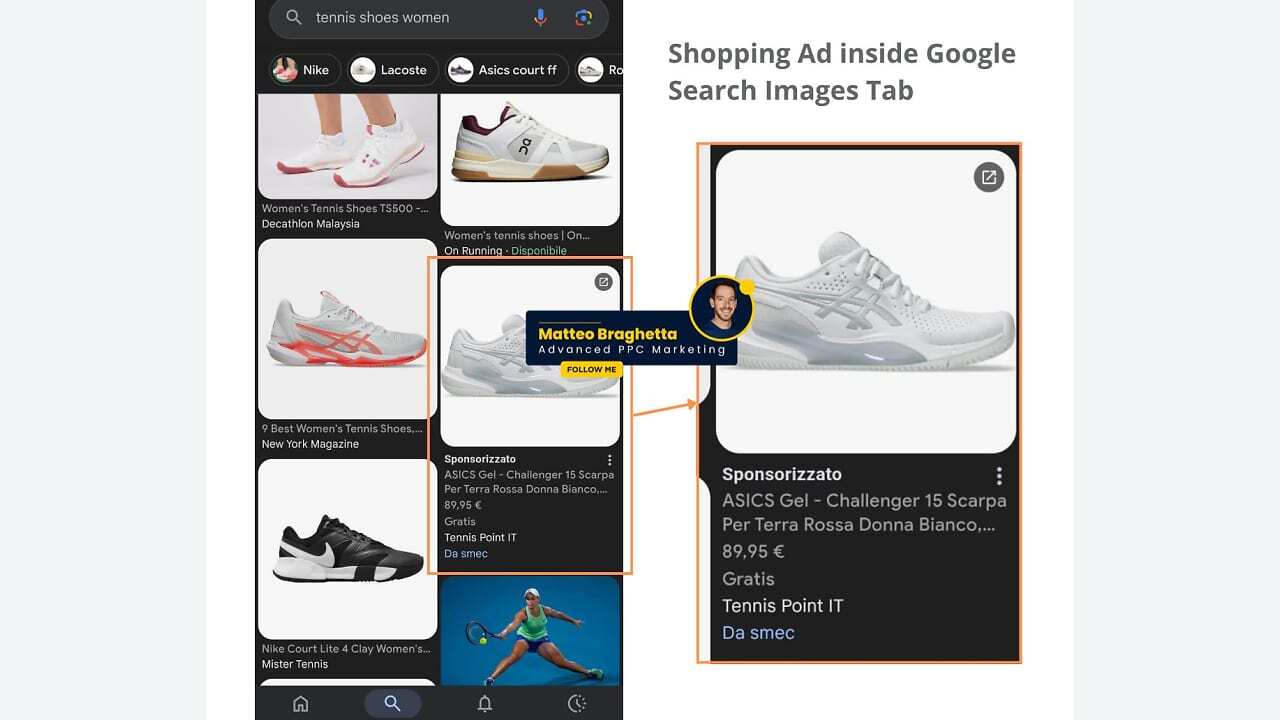
Task: Open notifications via the bell icon
Action: 485,703
